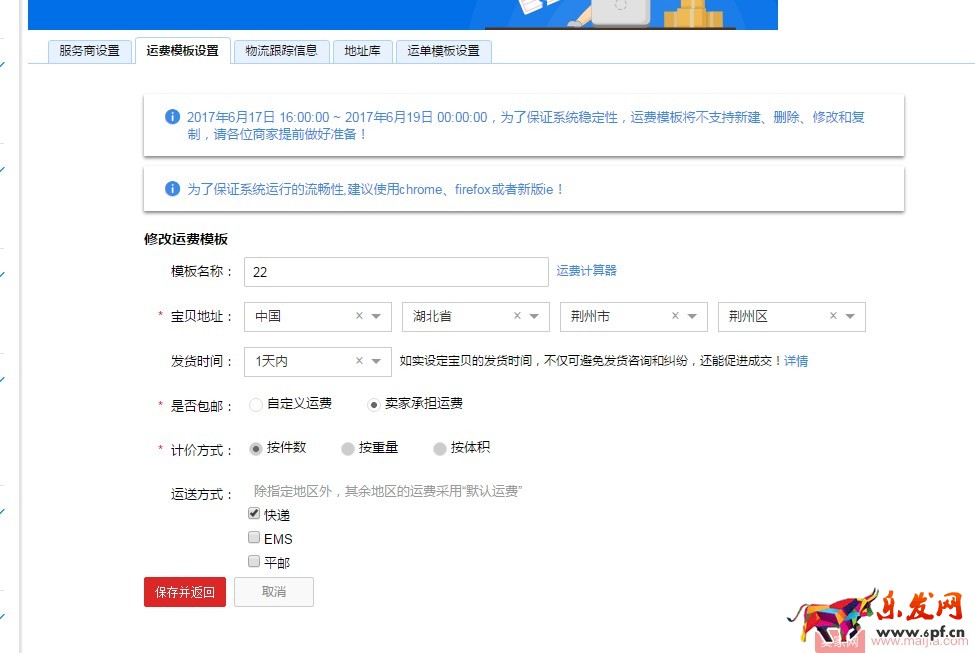Click the 详情 link about delivery time
This screenshot has height=653, width=975.
click(796, 361)
